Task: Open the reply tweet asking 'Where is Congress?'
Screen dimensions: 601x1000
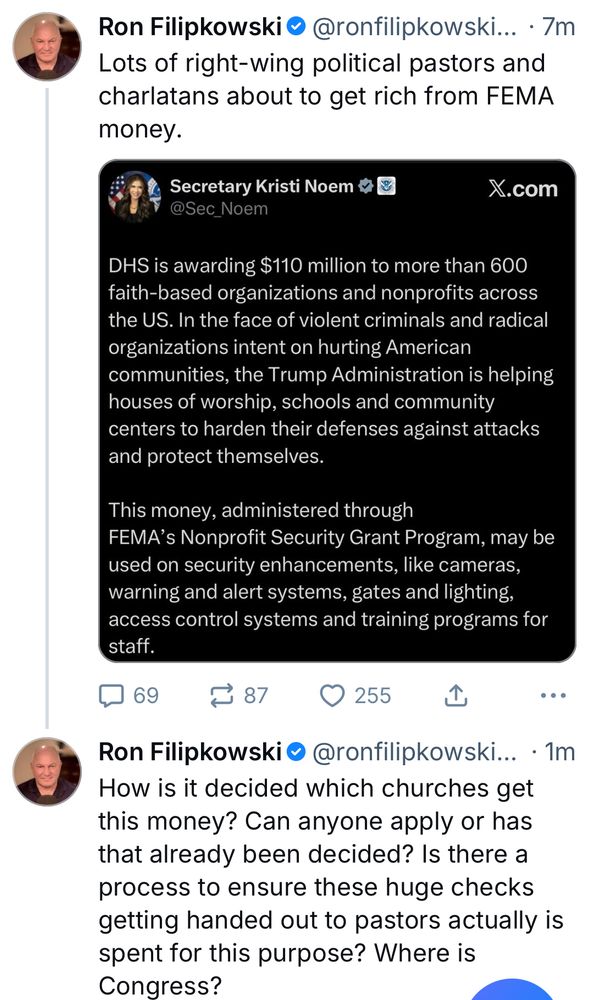Action: coord(331,887)
